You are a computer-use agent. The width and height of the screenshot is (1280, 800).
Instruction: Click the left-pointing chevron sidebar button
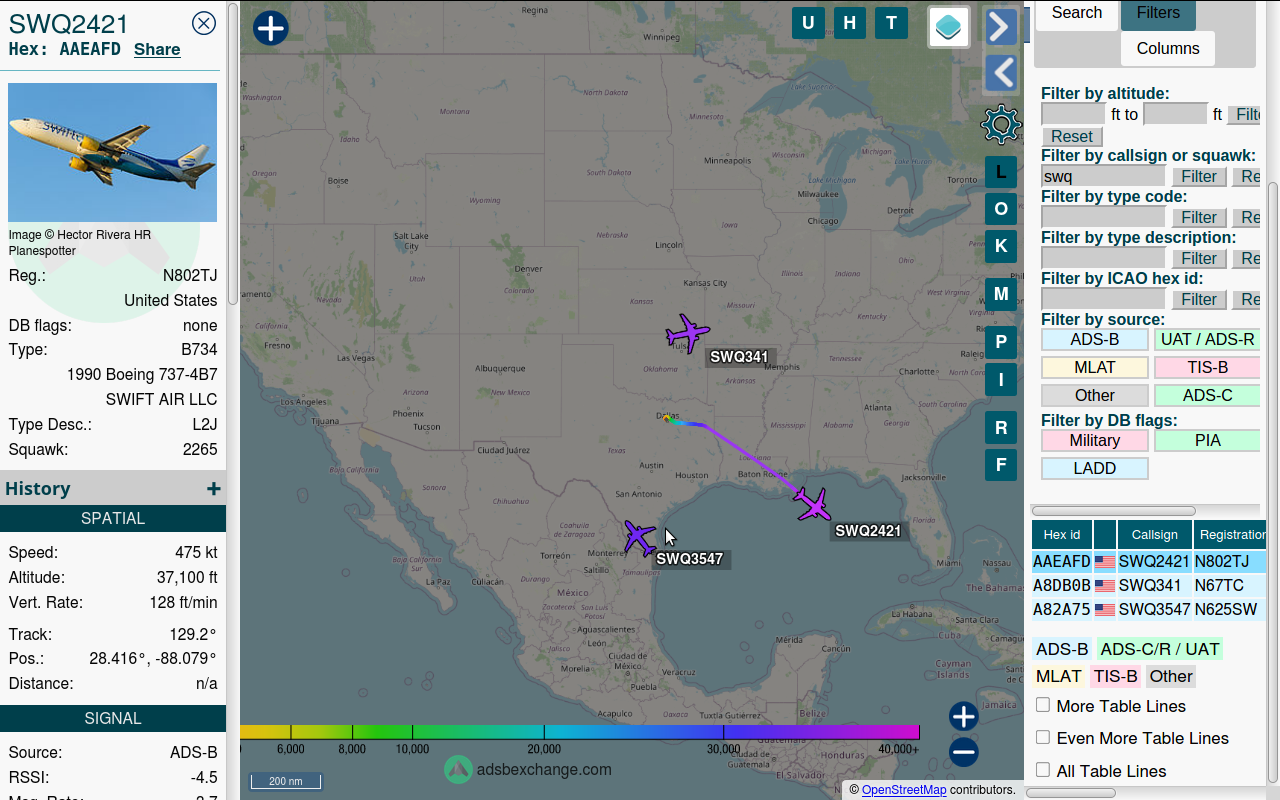click(1001, 74)
